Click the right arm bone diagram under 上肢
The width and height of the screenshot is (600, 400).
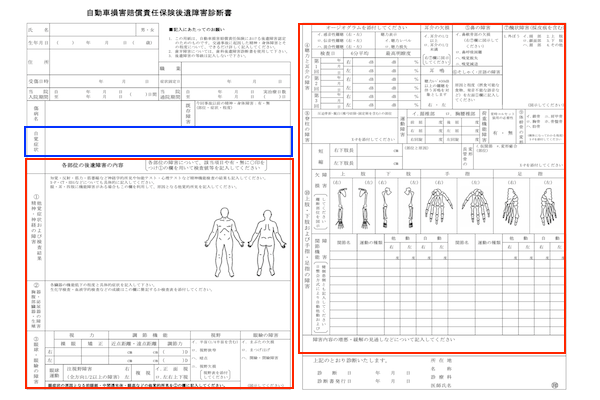coord(341,208)
